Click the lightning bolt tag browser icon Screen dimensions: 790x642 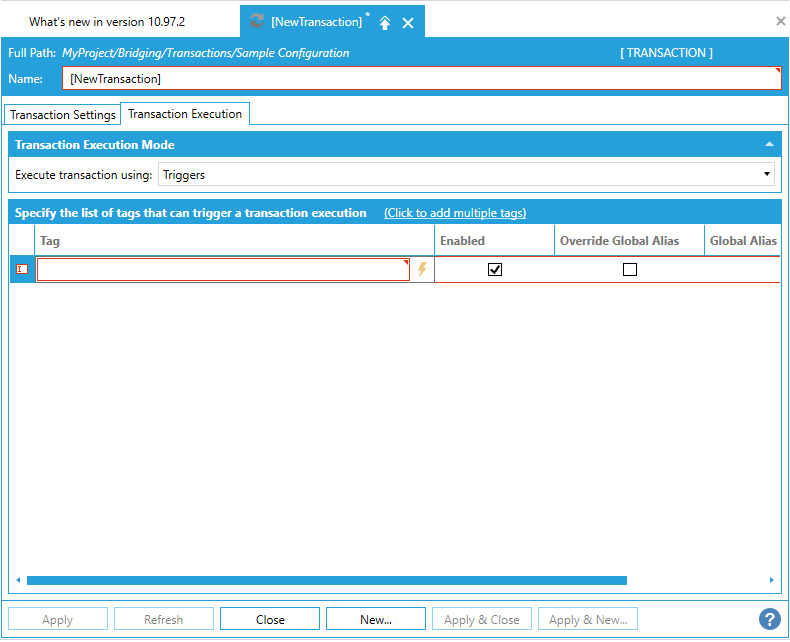pos(422,269)
